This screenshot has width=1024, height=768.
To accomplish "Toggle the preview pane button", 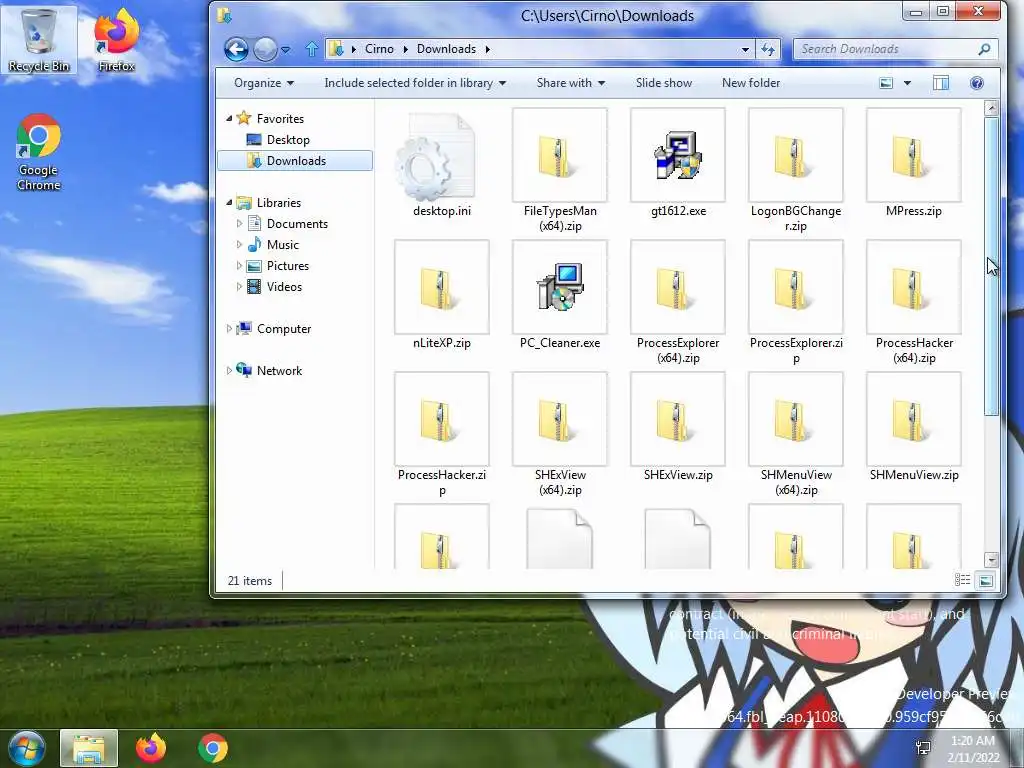I will [x=941, y=83].
